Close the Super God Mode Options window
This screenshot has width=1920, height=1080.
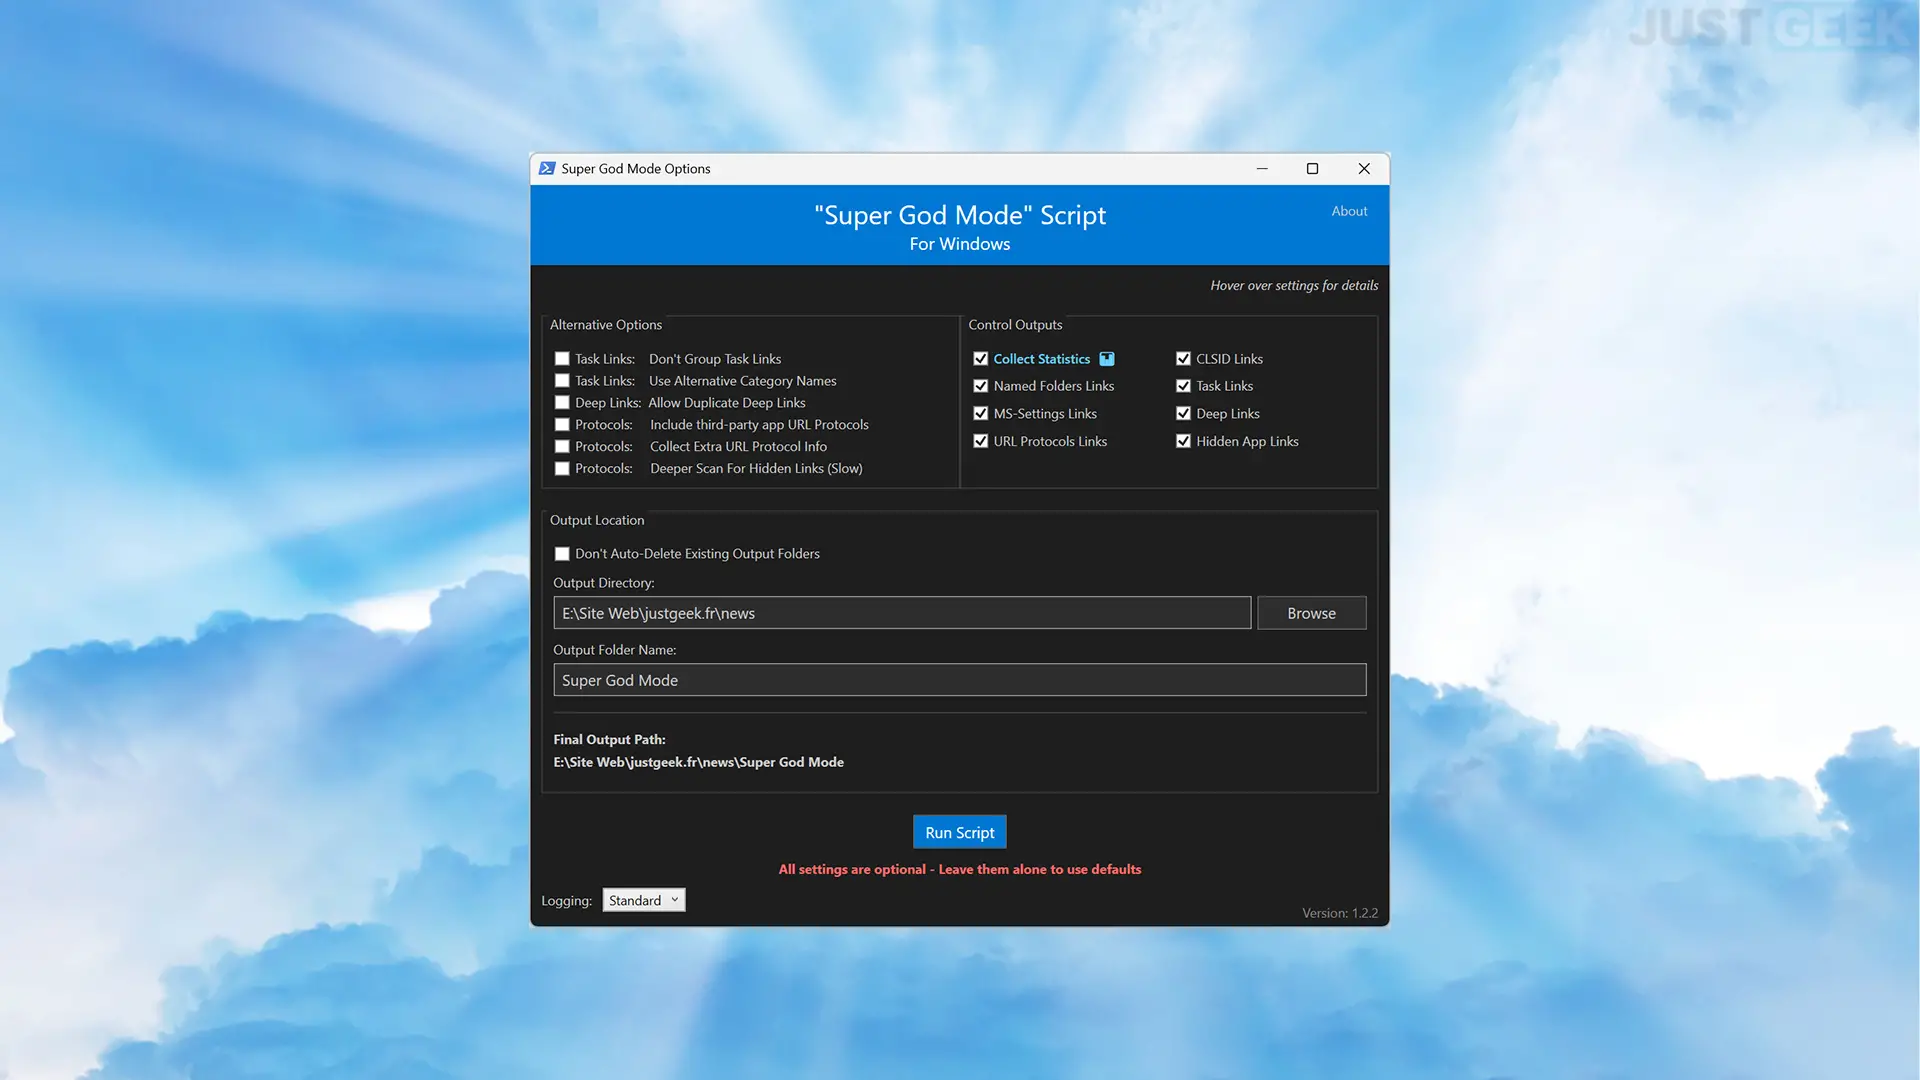click(x=1364, y=168)
